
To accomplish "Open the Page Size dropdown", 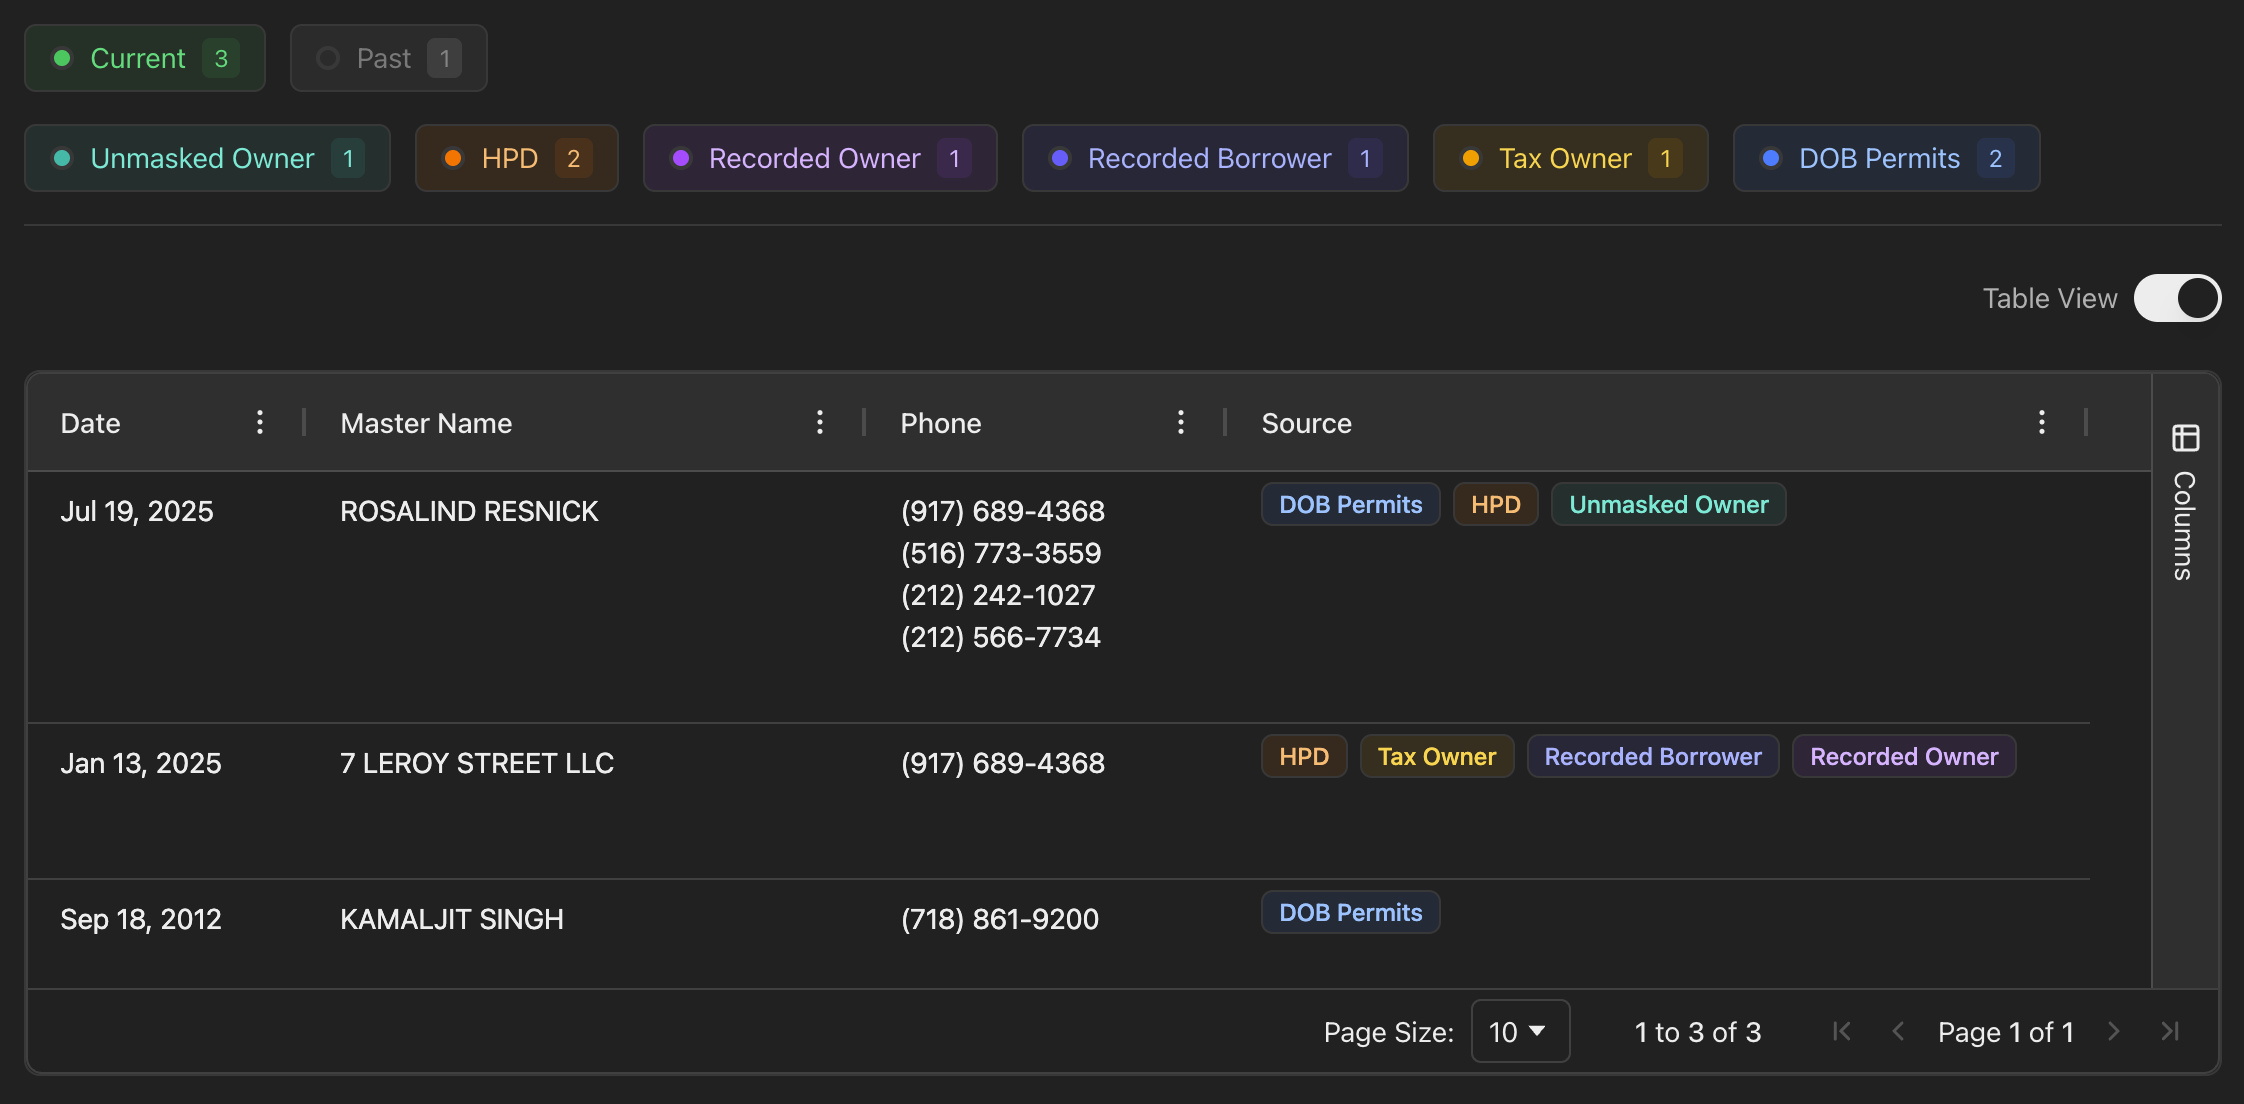I will 1519,1031.
